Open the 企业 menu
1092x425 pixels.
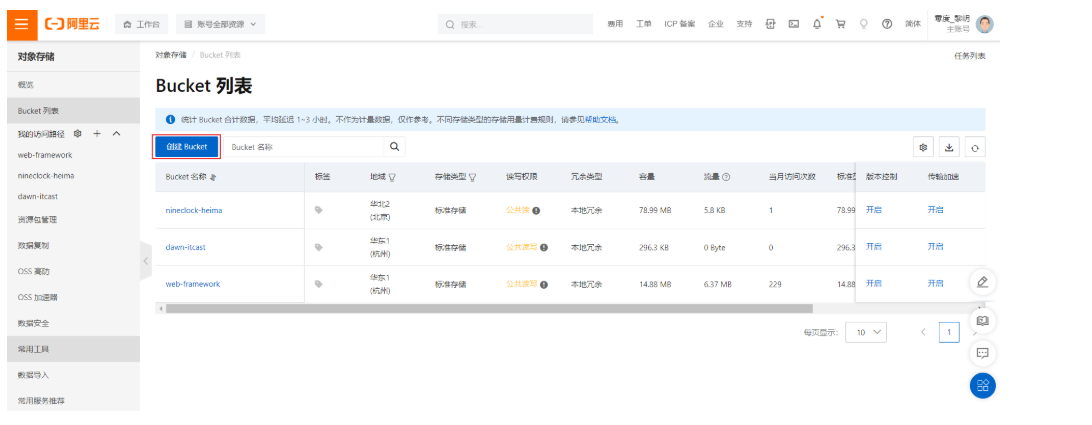[716, 24]
